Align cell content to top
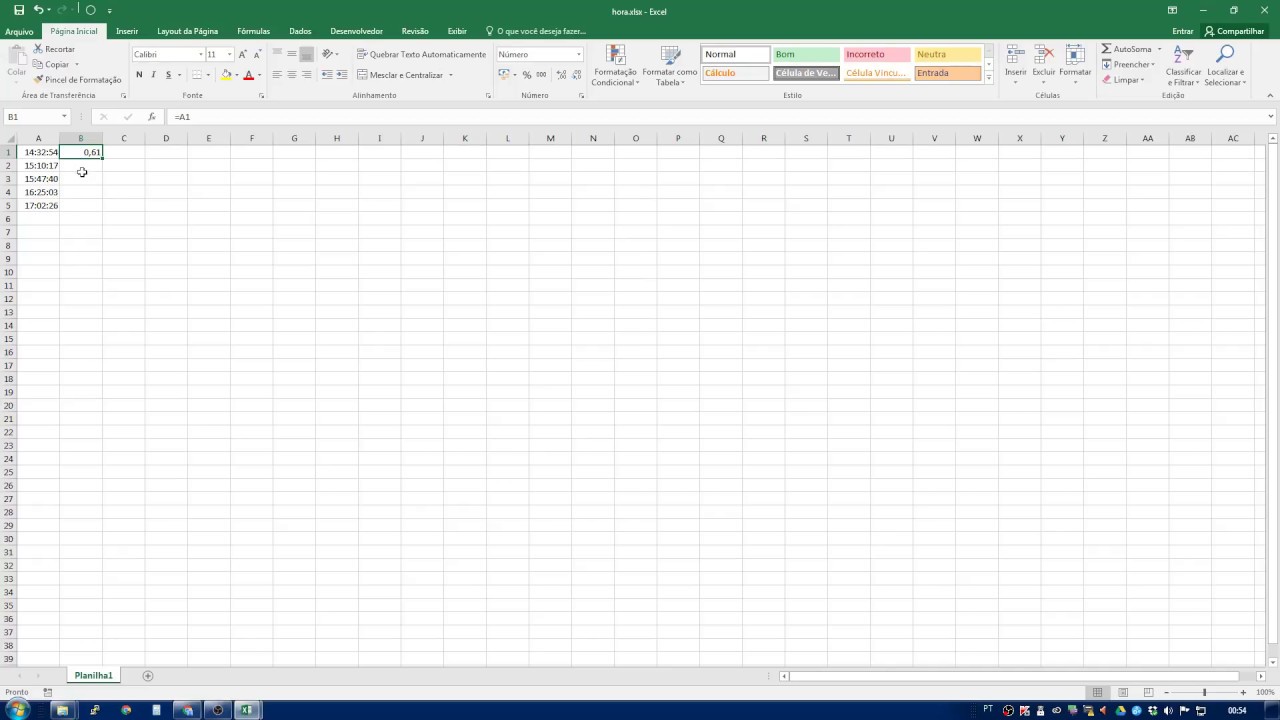The image size is (1280, 720). tap(277, 54)
